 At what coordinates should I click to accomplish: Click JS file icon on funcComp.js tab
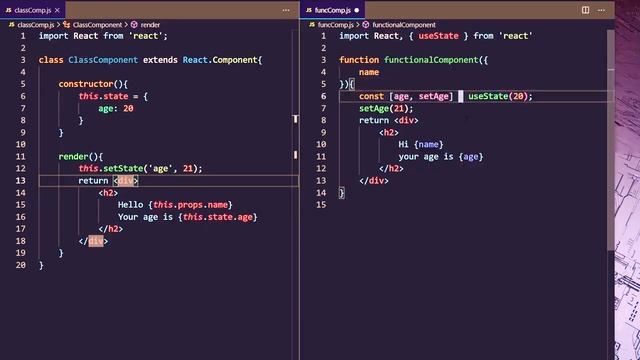[309, 10]
